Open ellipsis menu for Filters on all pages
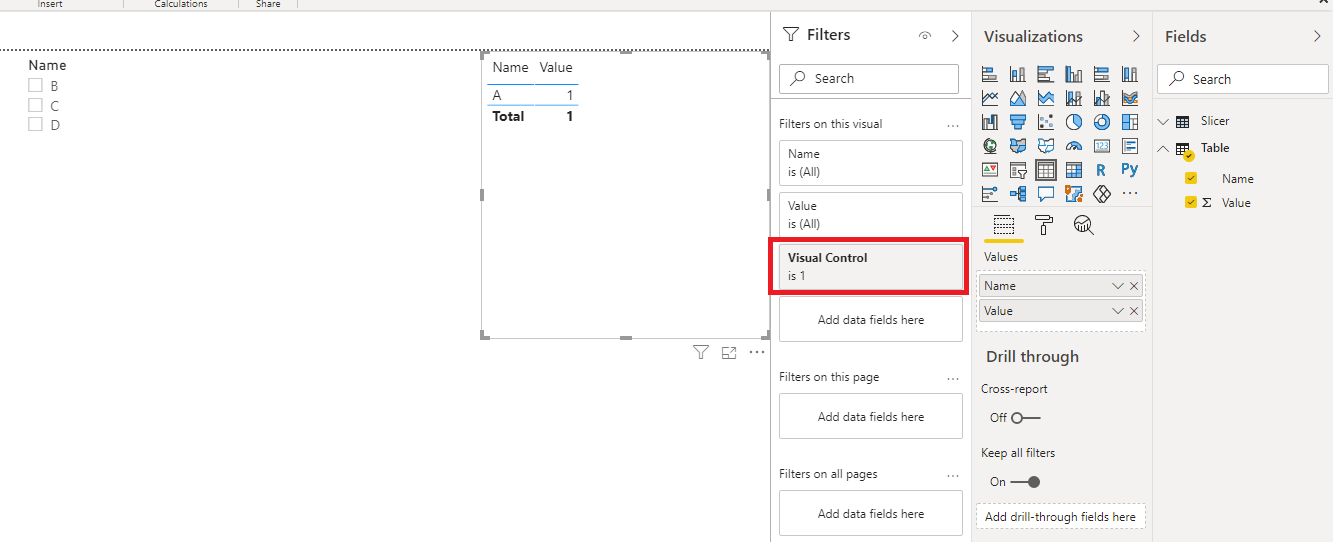Image resolution: width=1333 pixels, height=542 pixels. pos(953,475)
